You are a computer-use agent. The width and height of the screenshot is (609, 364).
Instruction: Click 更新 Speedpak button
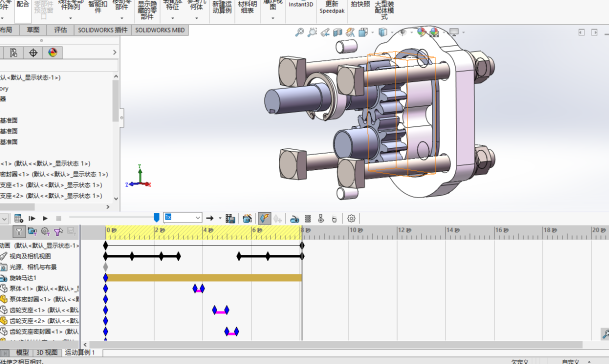pos(332,8)
